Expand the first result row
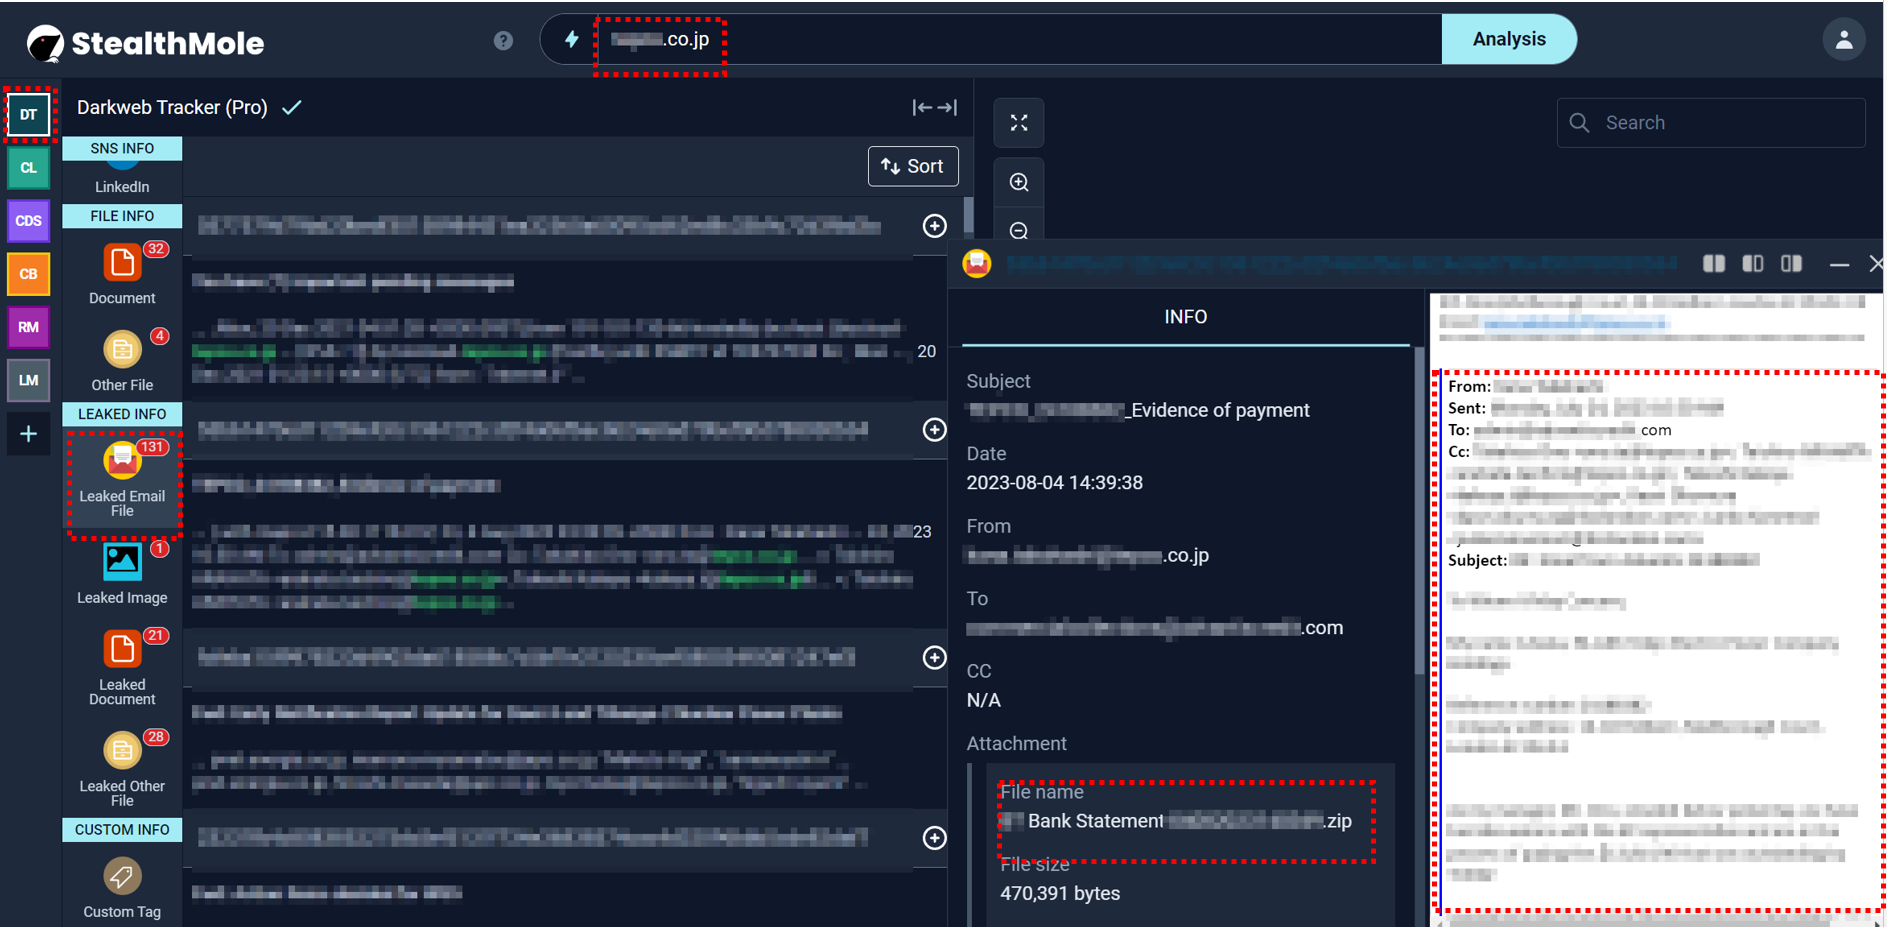 pos(934,226)
